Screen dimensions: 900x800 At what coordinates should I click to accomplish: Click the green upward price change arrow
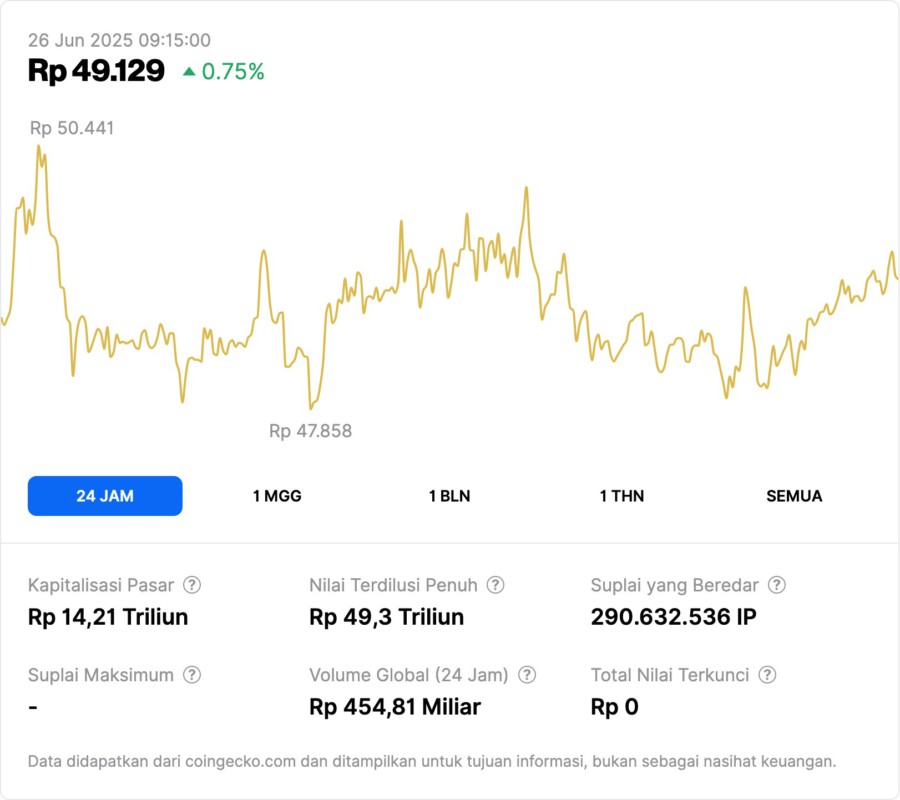pos(189,72)
